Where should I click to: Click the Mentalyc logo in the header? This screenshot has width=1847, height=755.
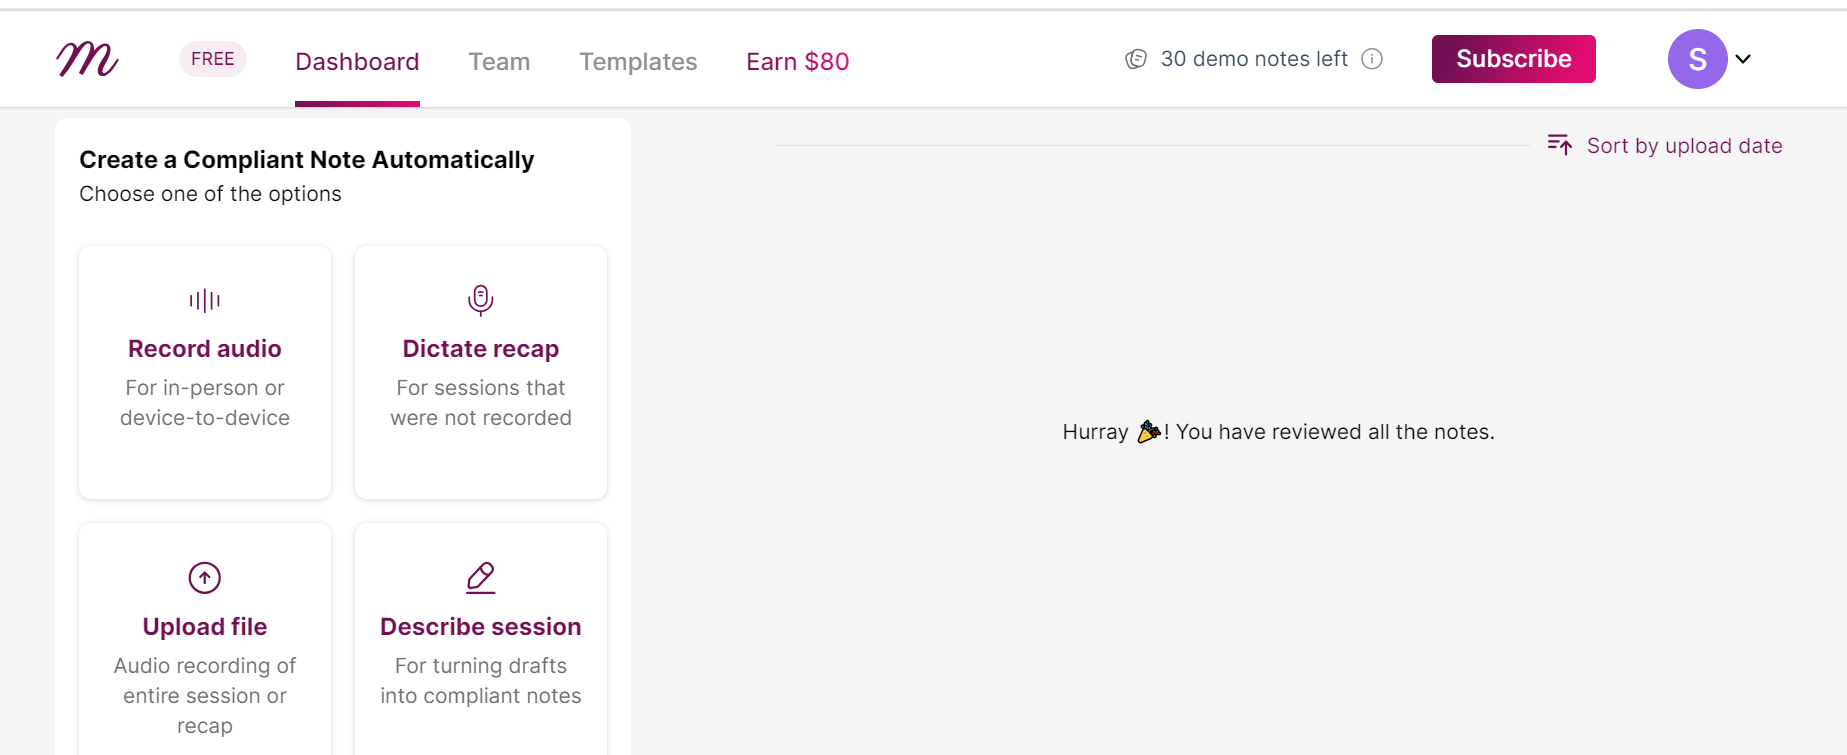coord(87,59)
